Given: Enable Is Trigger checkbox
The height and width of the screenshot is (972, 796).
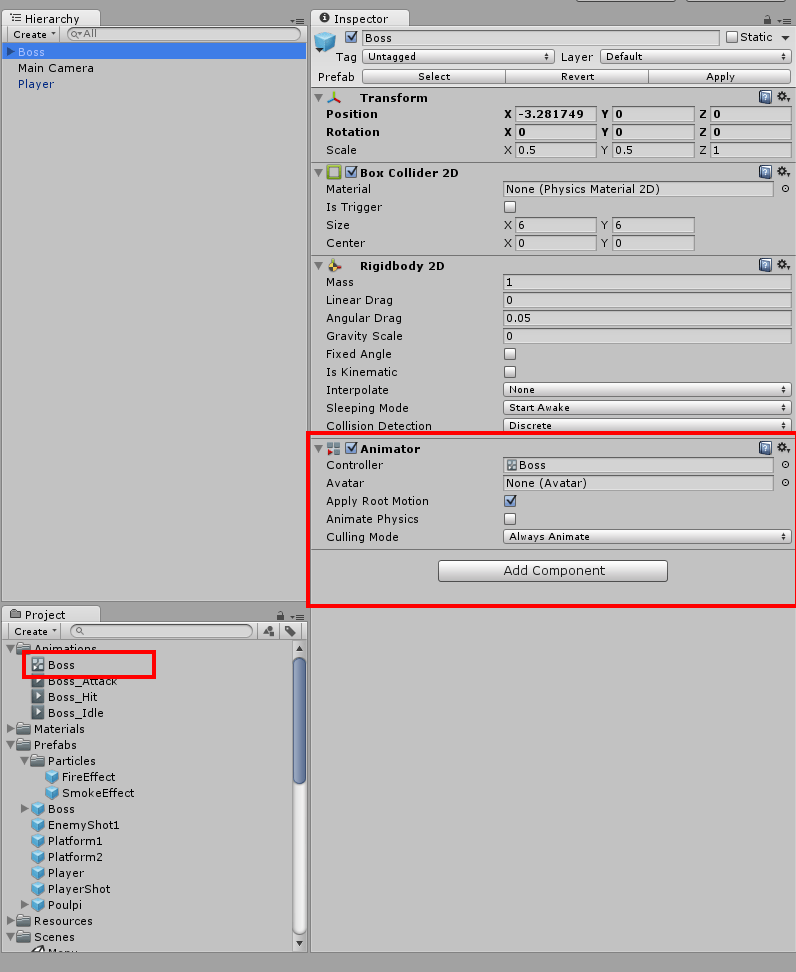Looking at the screenshot, I should coord(510,207).
